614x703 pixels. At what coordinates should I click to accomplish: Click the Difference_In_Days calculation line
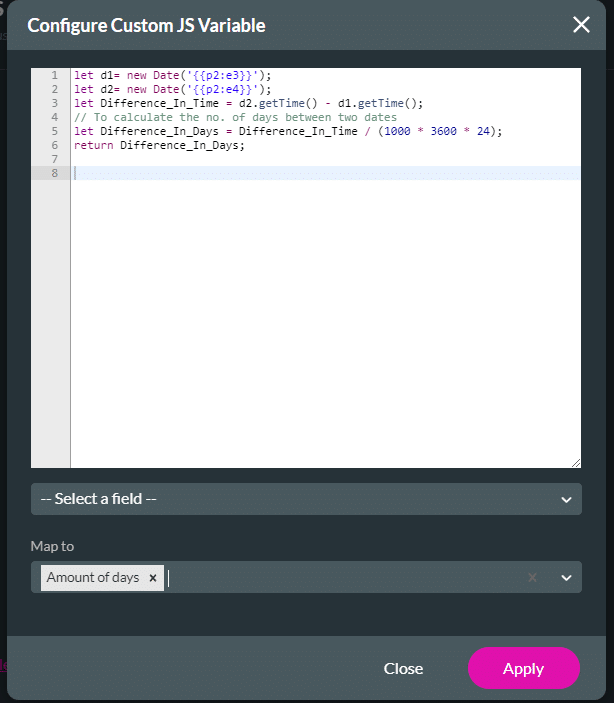click(x=287, y=131)
